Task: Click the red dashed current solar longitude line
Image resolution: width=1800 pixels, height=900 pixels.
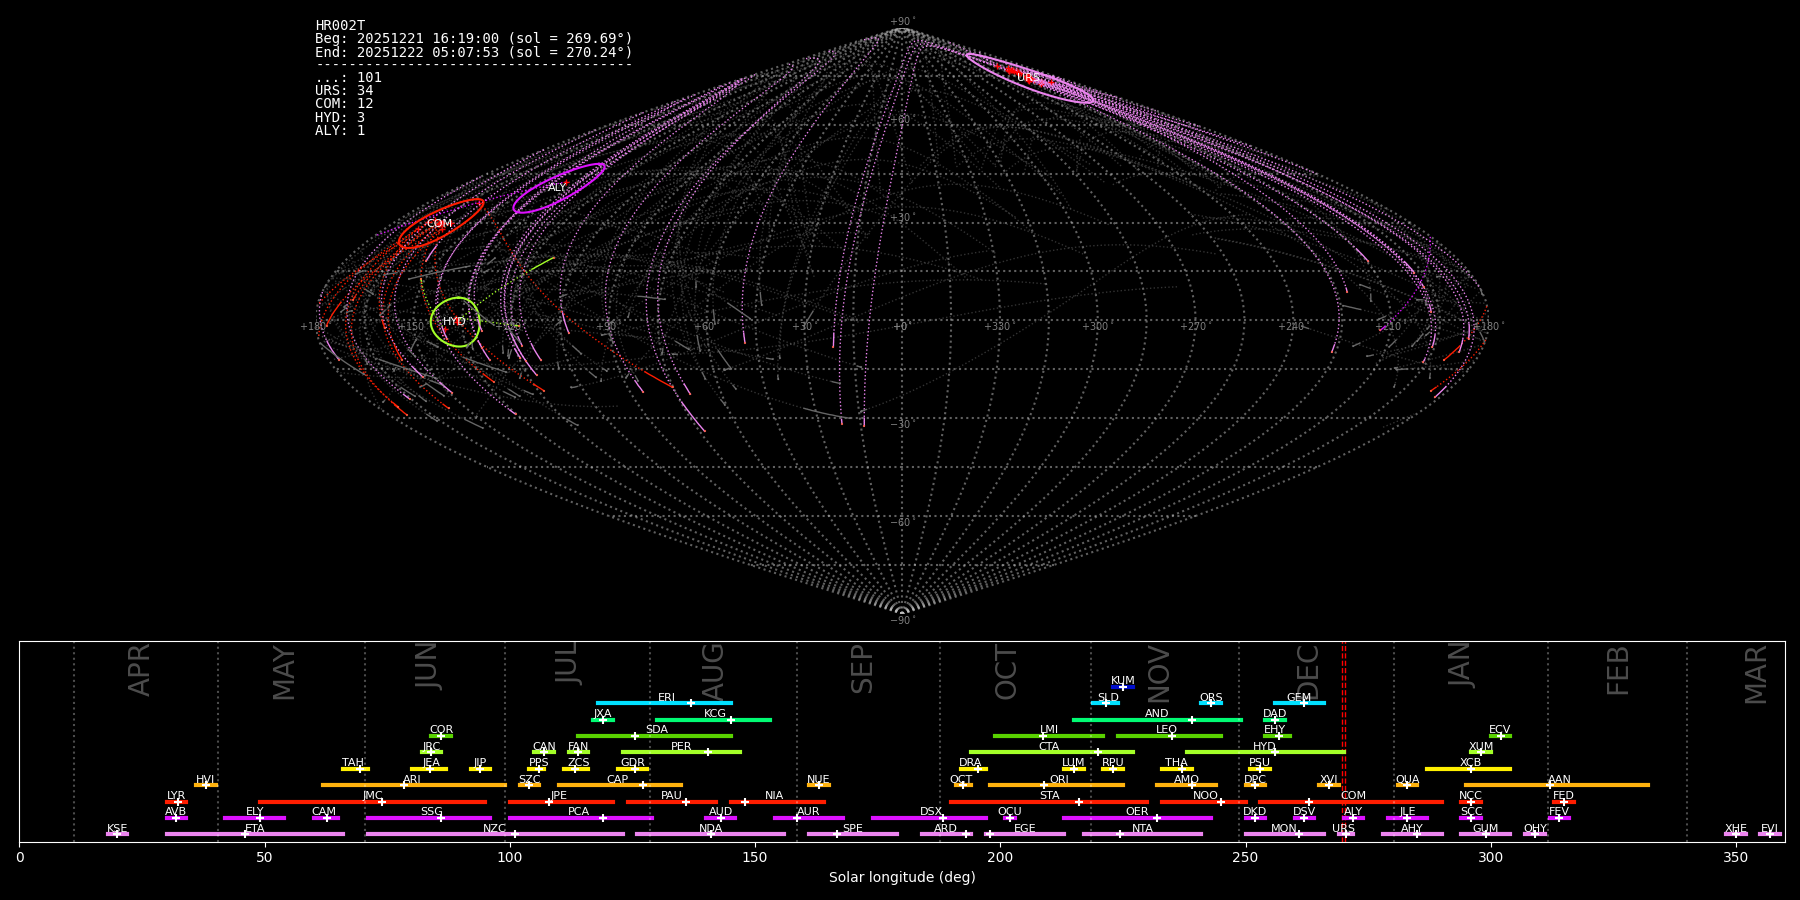Action: tap(1343, 741)
